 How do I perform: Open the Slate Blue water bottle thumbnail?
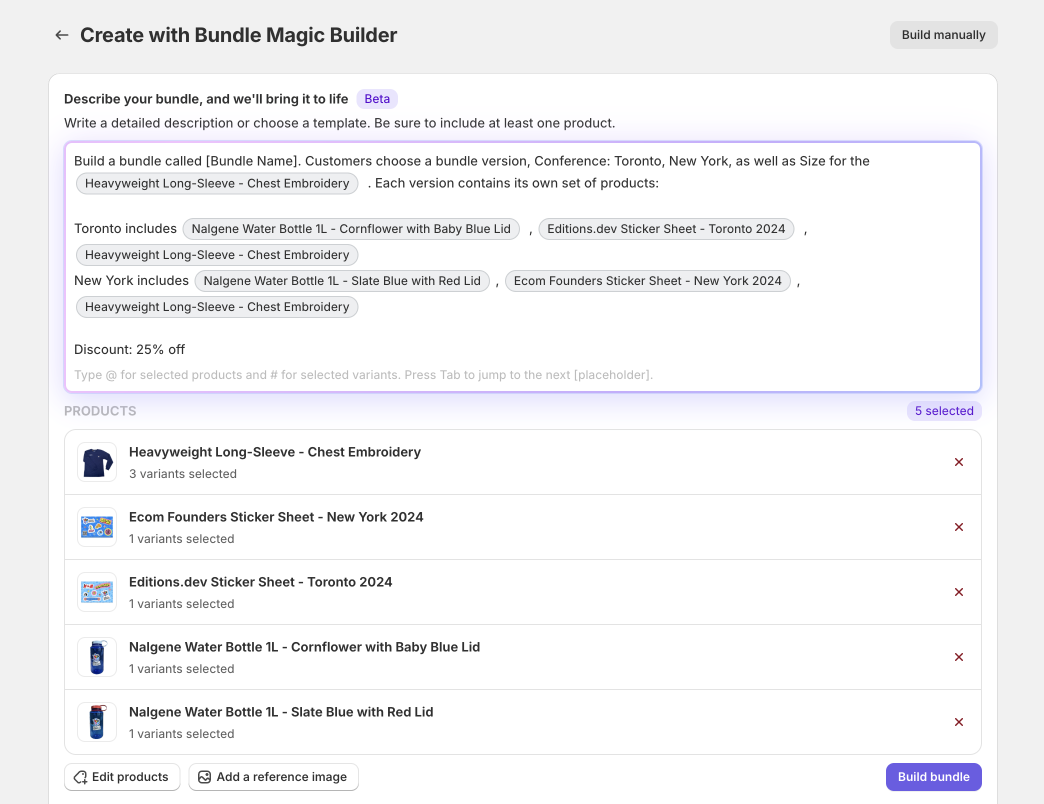[97, 722]
